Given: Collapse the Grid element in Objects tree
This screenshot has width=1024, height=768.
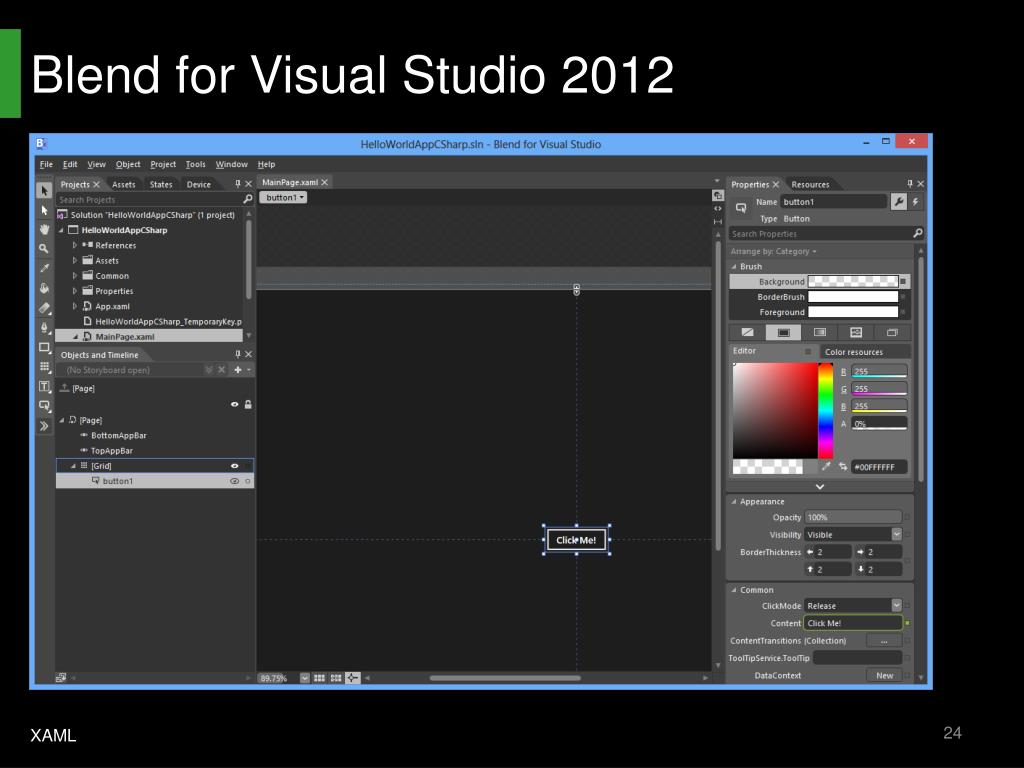Looking at the screenshot, I should [x=73, y=466].
